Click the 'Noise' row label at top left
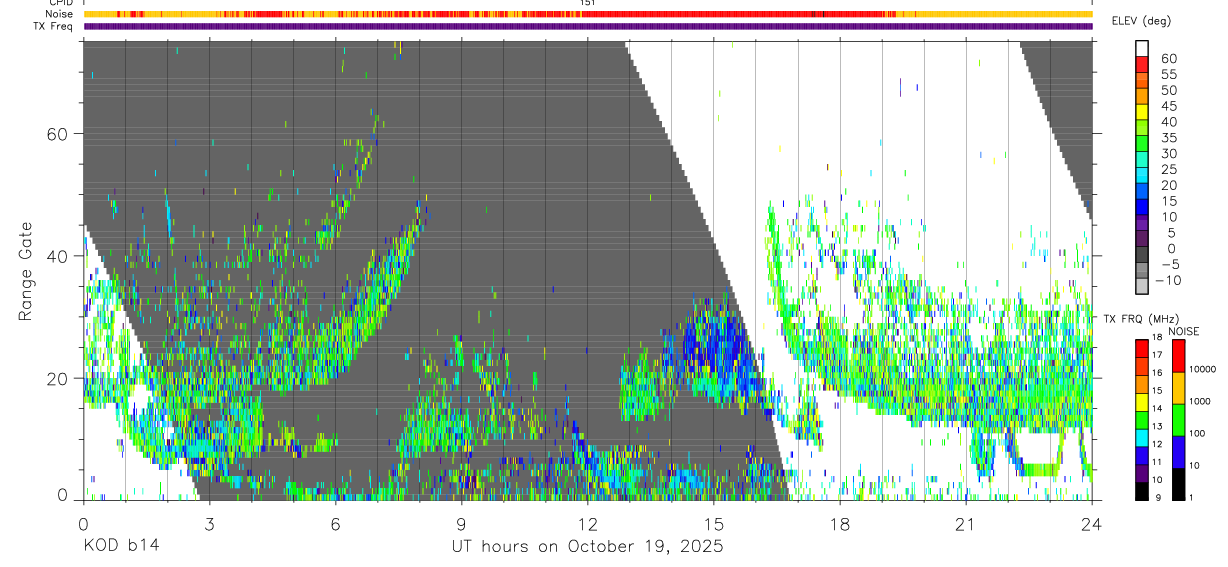The width and height of the screenshot is (1228, 567). pos(59,14)
